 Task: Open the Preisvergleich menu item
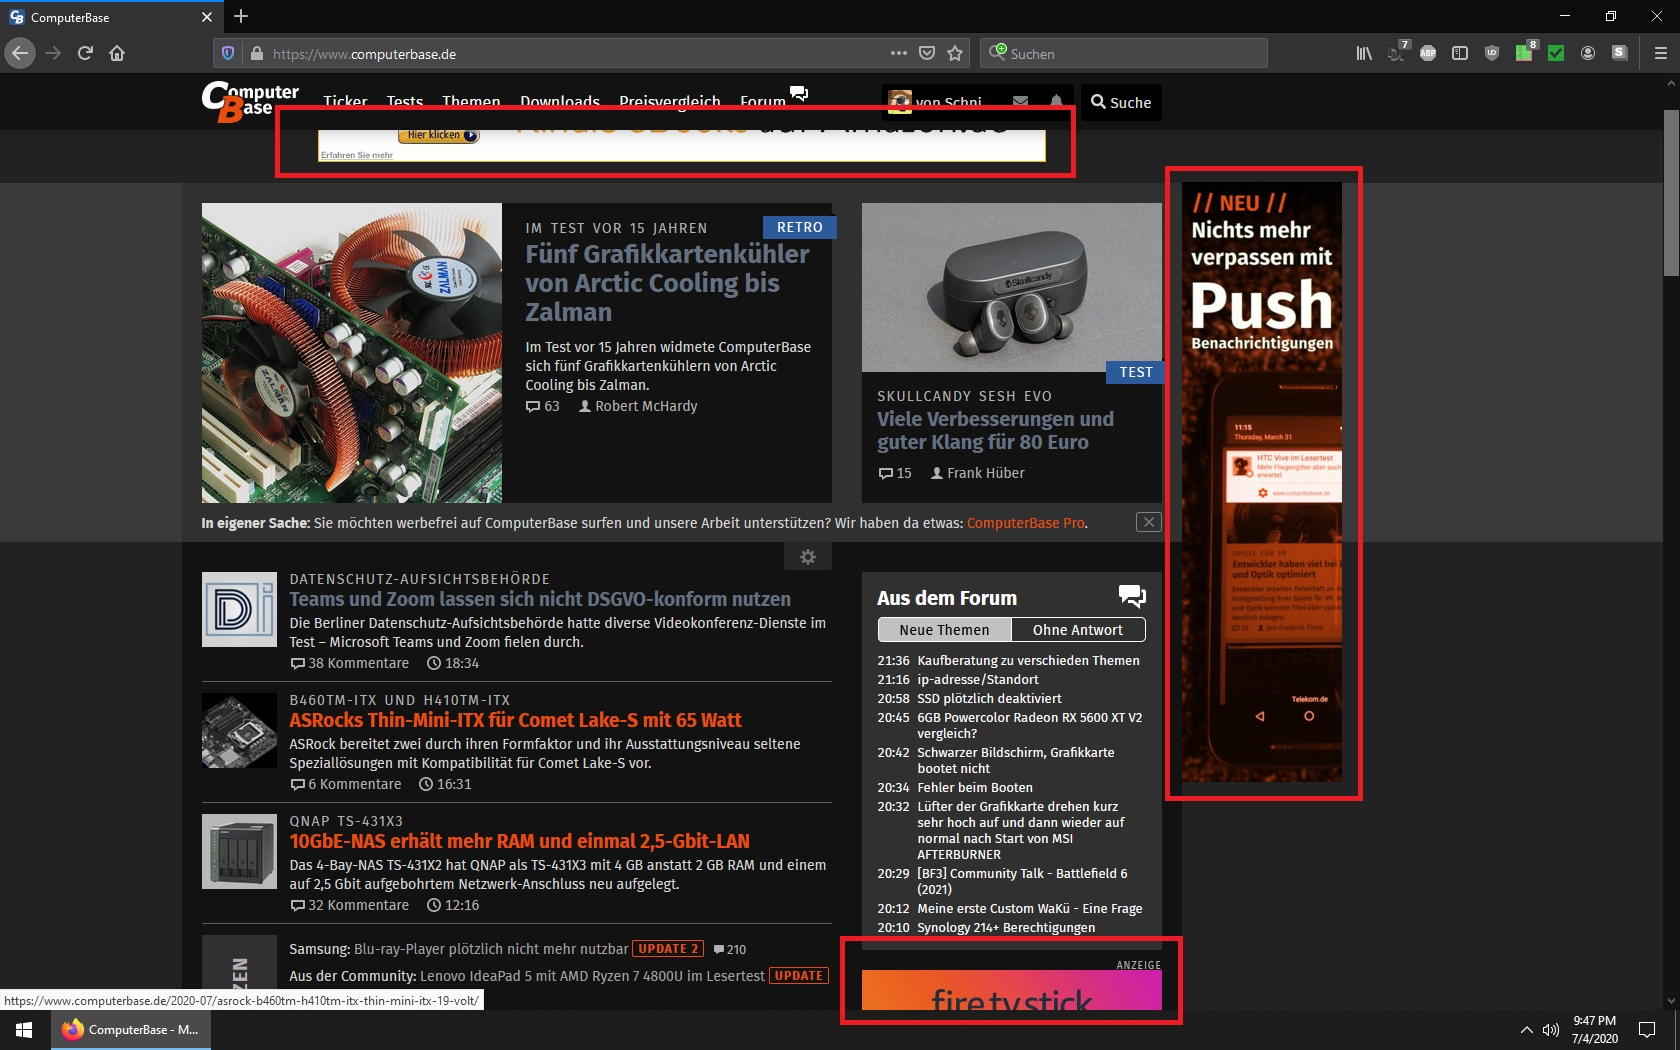[669, 102]
